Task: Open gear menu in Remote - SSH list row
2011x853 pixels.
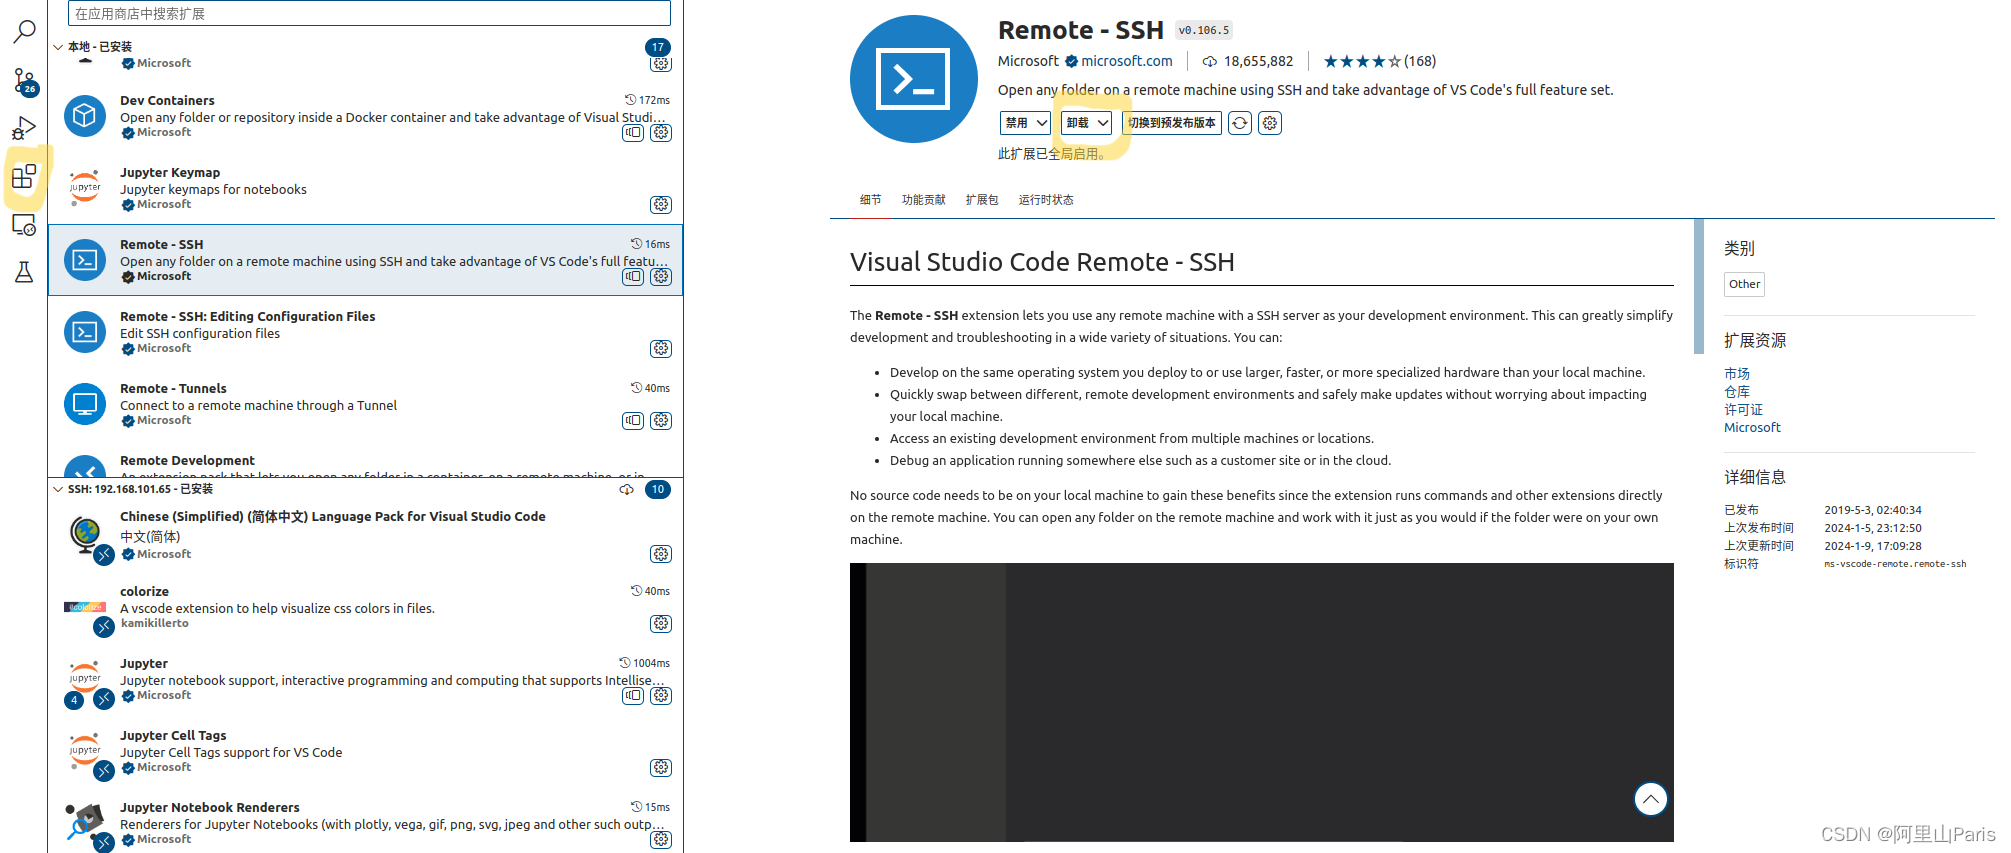Action: [x=661, y=277]
